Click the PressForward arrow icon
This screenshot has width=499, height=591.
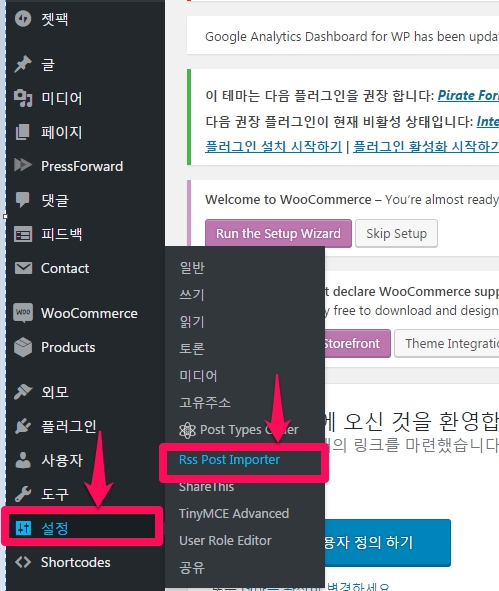coord(23,165)
